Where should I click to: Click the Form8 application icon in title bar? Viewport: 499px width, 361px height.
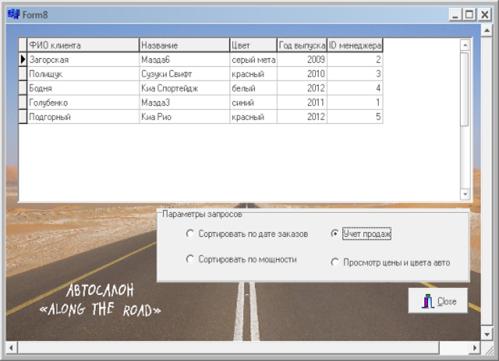point(13,14)
